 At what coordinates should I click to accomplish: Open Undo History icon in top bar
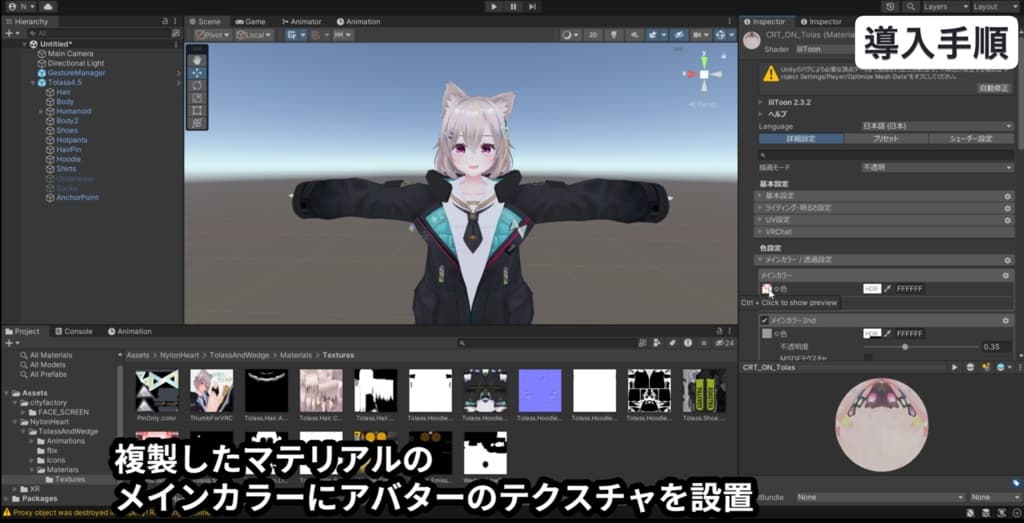pyautogui.click(x=890, y=7)
